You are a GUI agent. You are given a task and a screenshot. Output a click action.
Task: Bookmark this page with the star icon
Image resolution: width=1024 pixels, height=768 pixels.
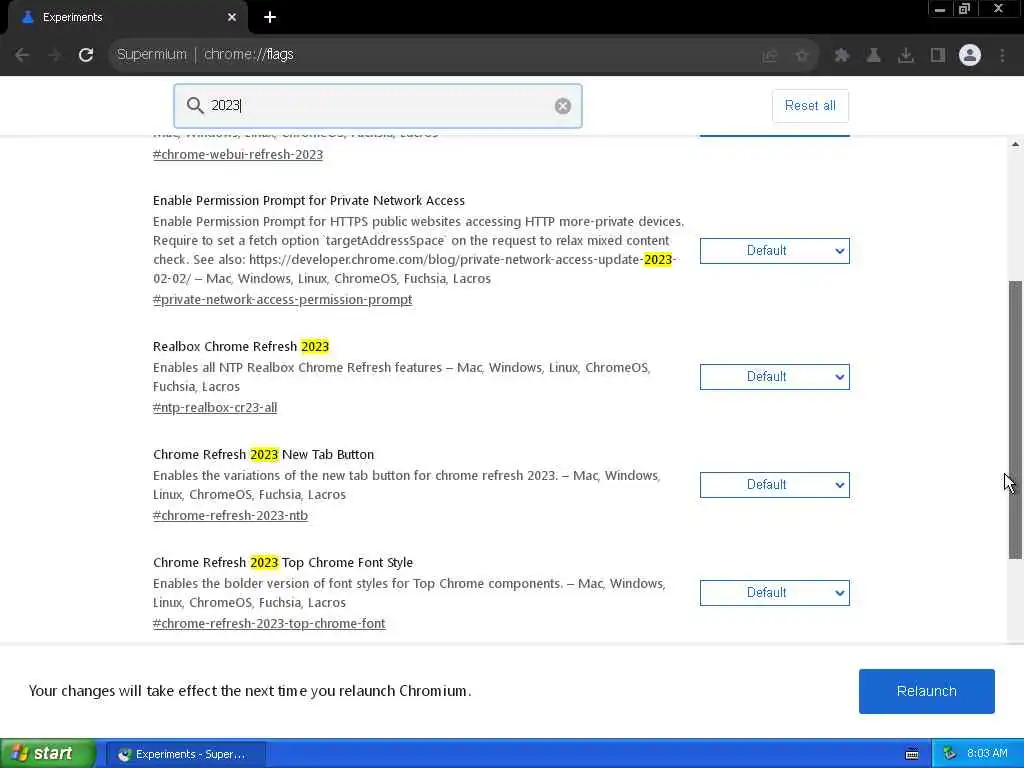[x=802, y=56]
